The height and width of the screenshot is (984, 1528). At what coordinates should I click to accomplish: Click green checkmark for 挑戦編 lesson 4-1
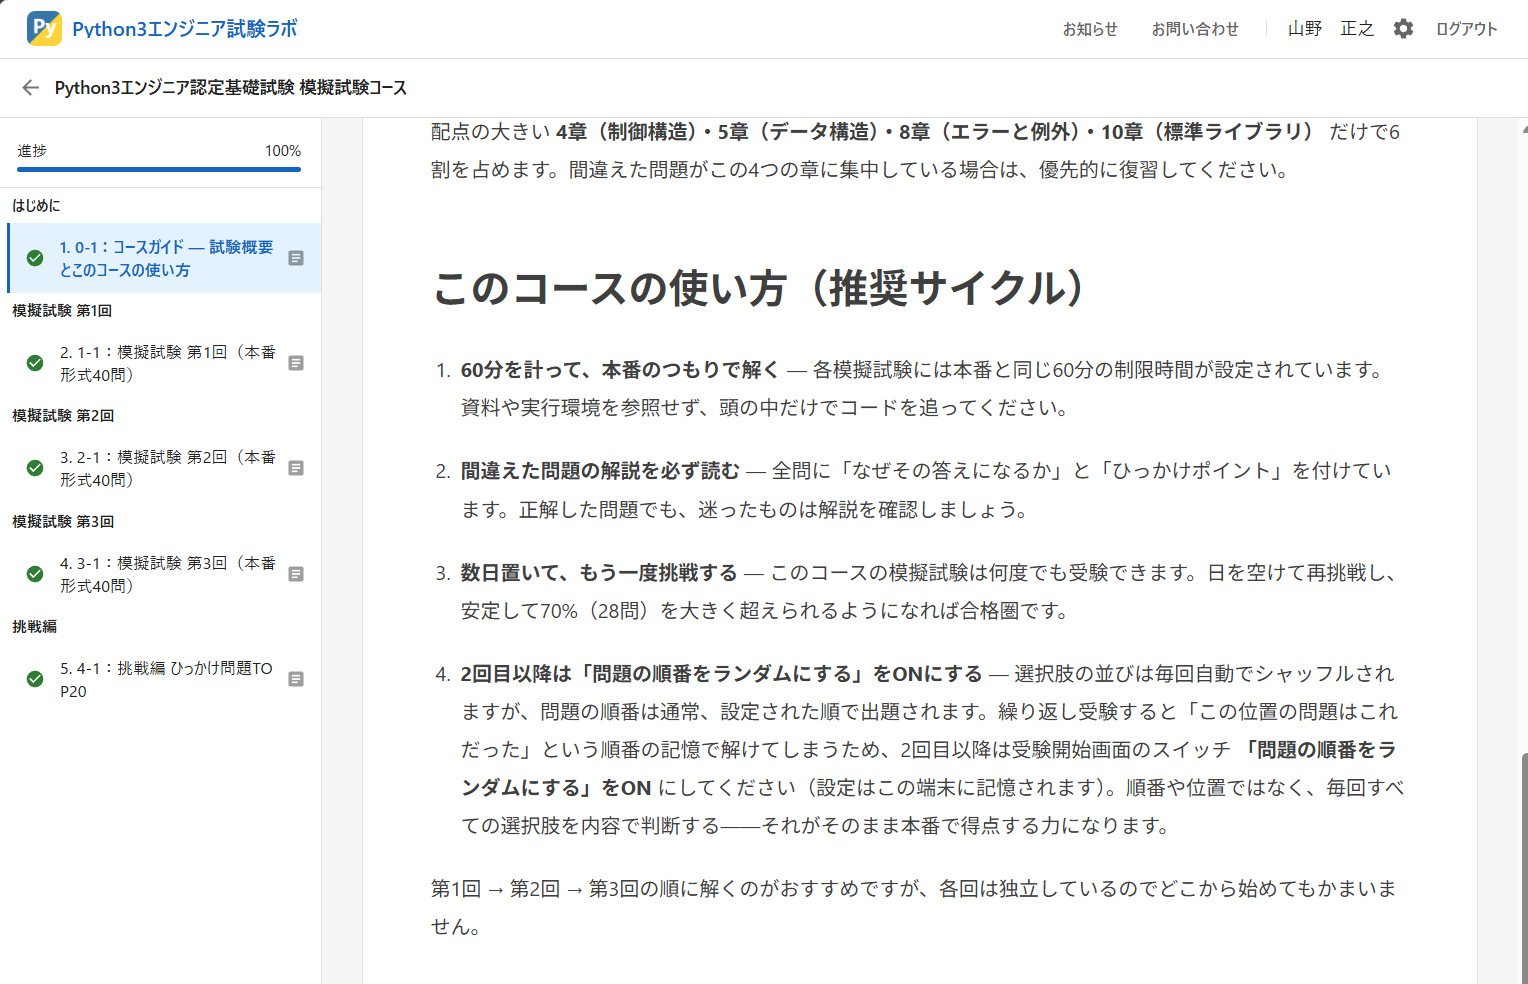35,679
